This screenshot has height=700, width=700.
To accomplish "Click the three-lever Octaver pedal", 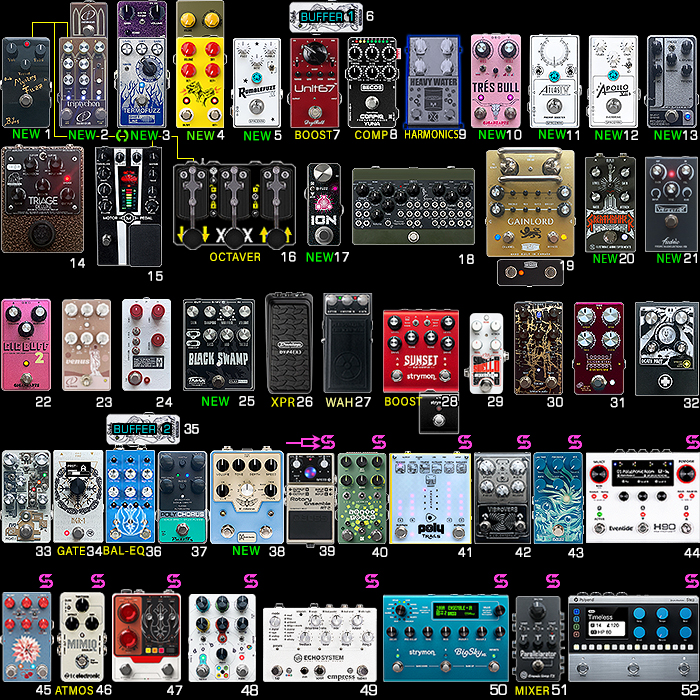I will pyautogui.click(x=234, y=205).
